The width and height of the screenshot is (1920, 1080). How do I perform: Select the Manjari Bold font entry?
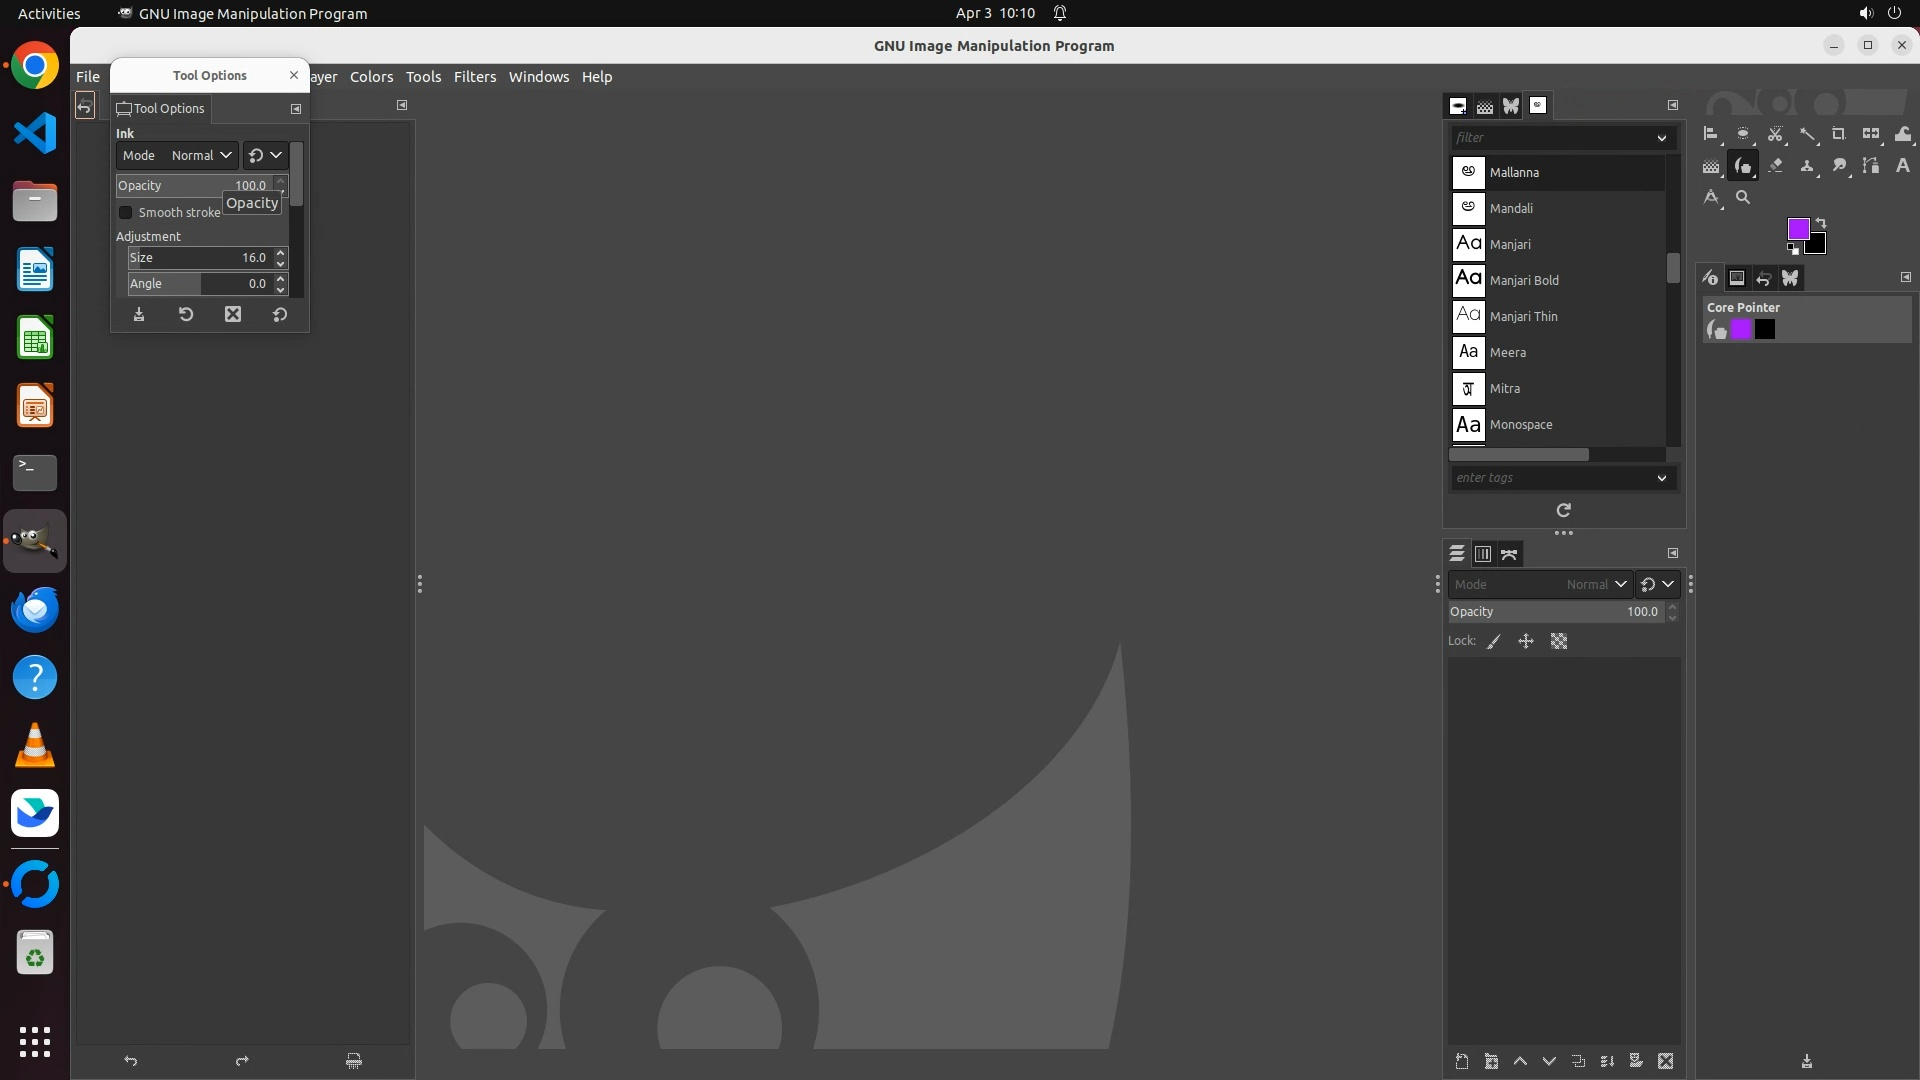(1524, 280)
